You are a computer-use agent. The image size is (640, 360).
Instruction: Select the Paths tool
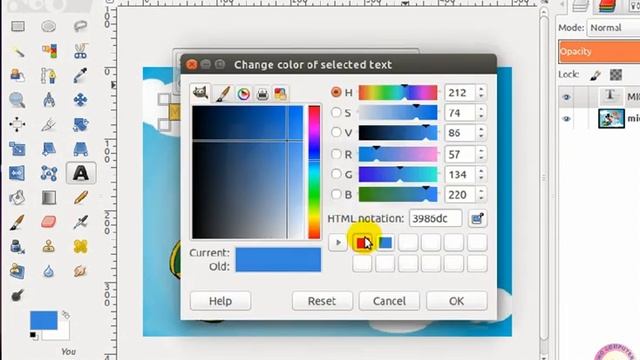click(x=49, y=76)
